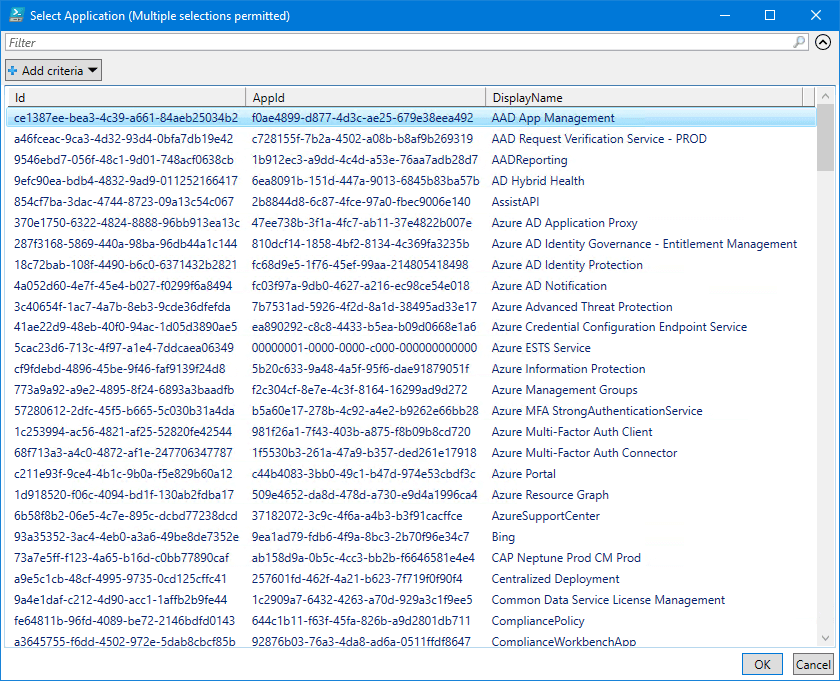Image resolution: width=840 pixels, height=681 pixels.
Task: Select the AAD App Management row
Action: pyautogui.click(x=553, y=118)
